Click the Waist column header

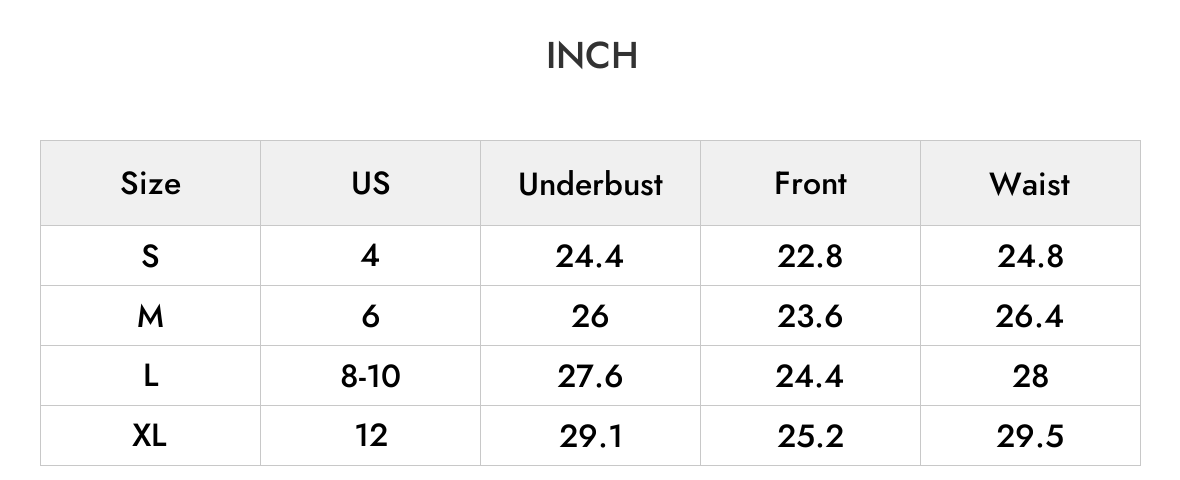(x=1029, y=184)
